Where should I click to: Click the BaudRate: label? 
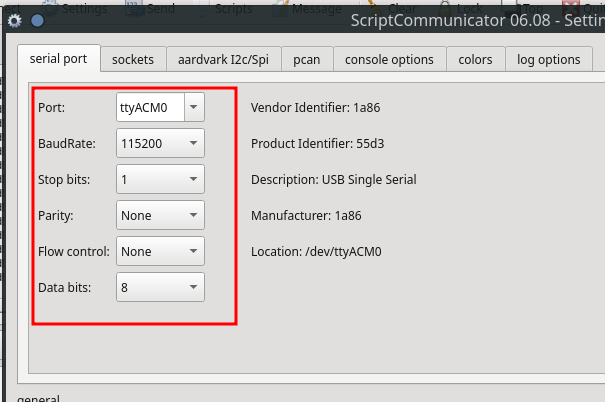[x=67, y=144]
